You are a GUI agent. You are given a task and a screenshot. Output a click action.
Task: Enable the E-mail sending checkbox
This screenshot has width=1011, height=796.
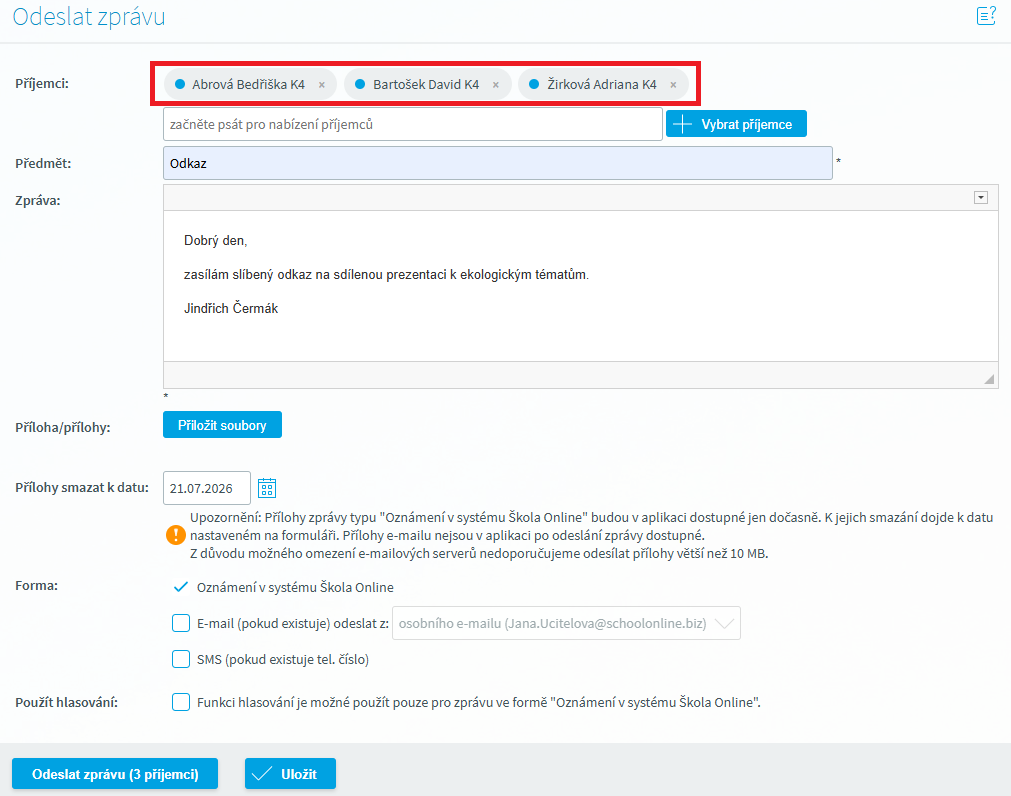[181, 623]
